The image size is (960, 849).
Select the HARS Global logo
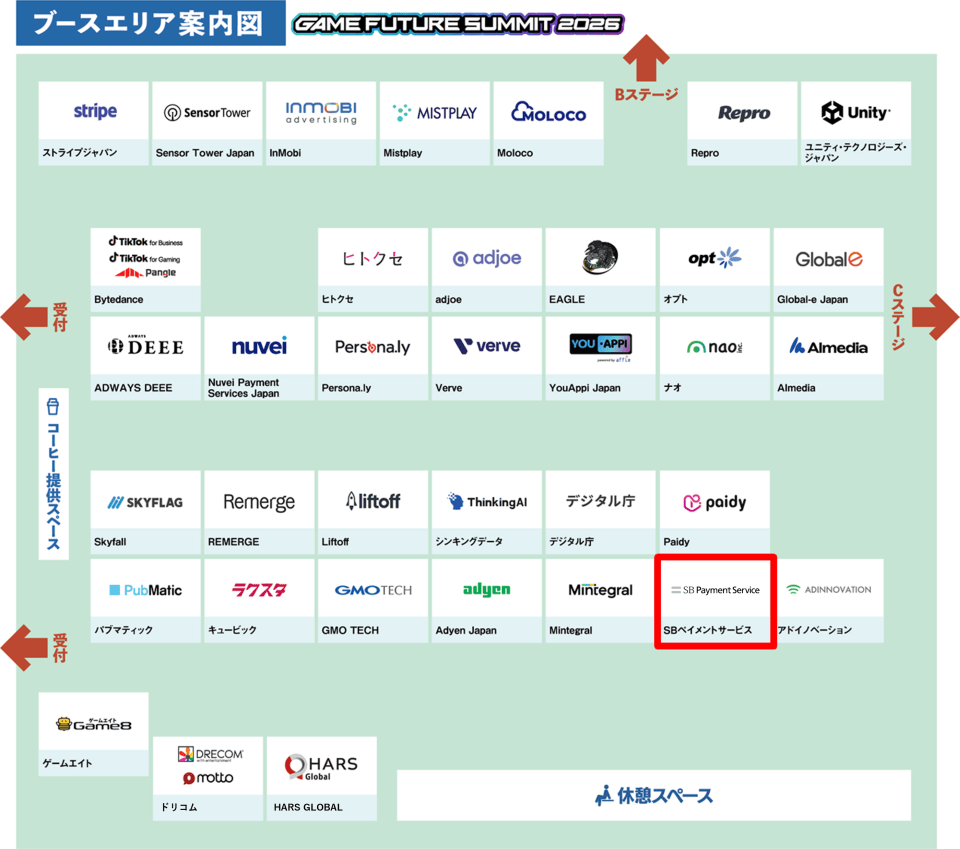tap(321, 767)
